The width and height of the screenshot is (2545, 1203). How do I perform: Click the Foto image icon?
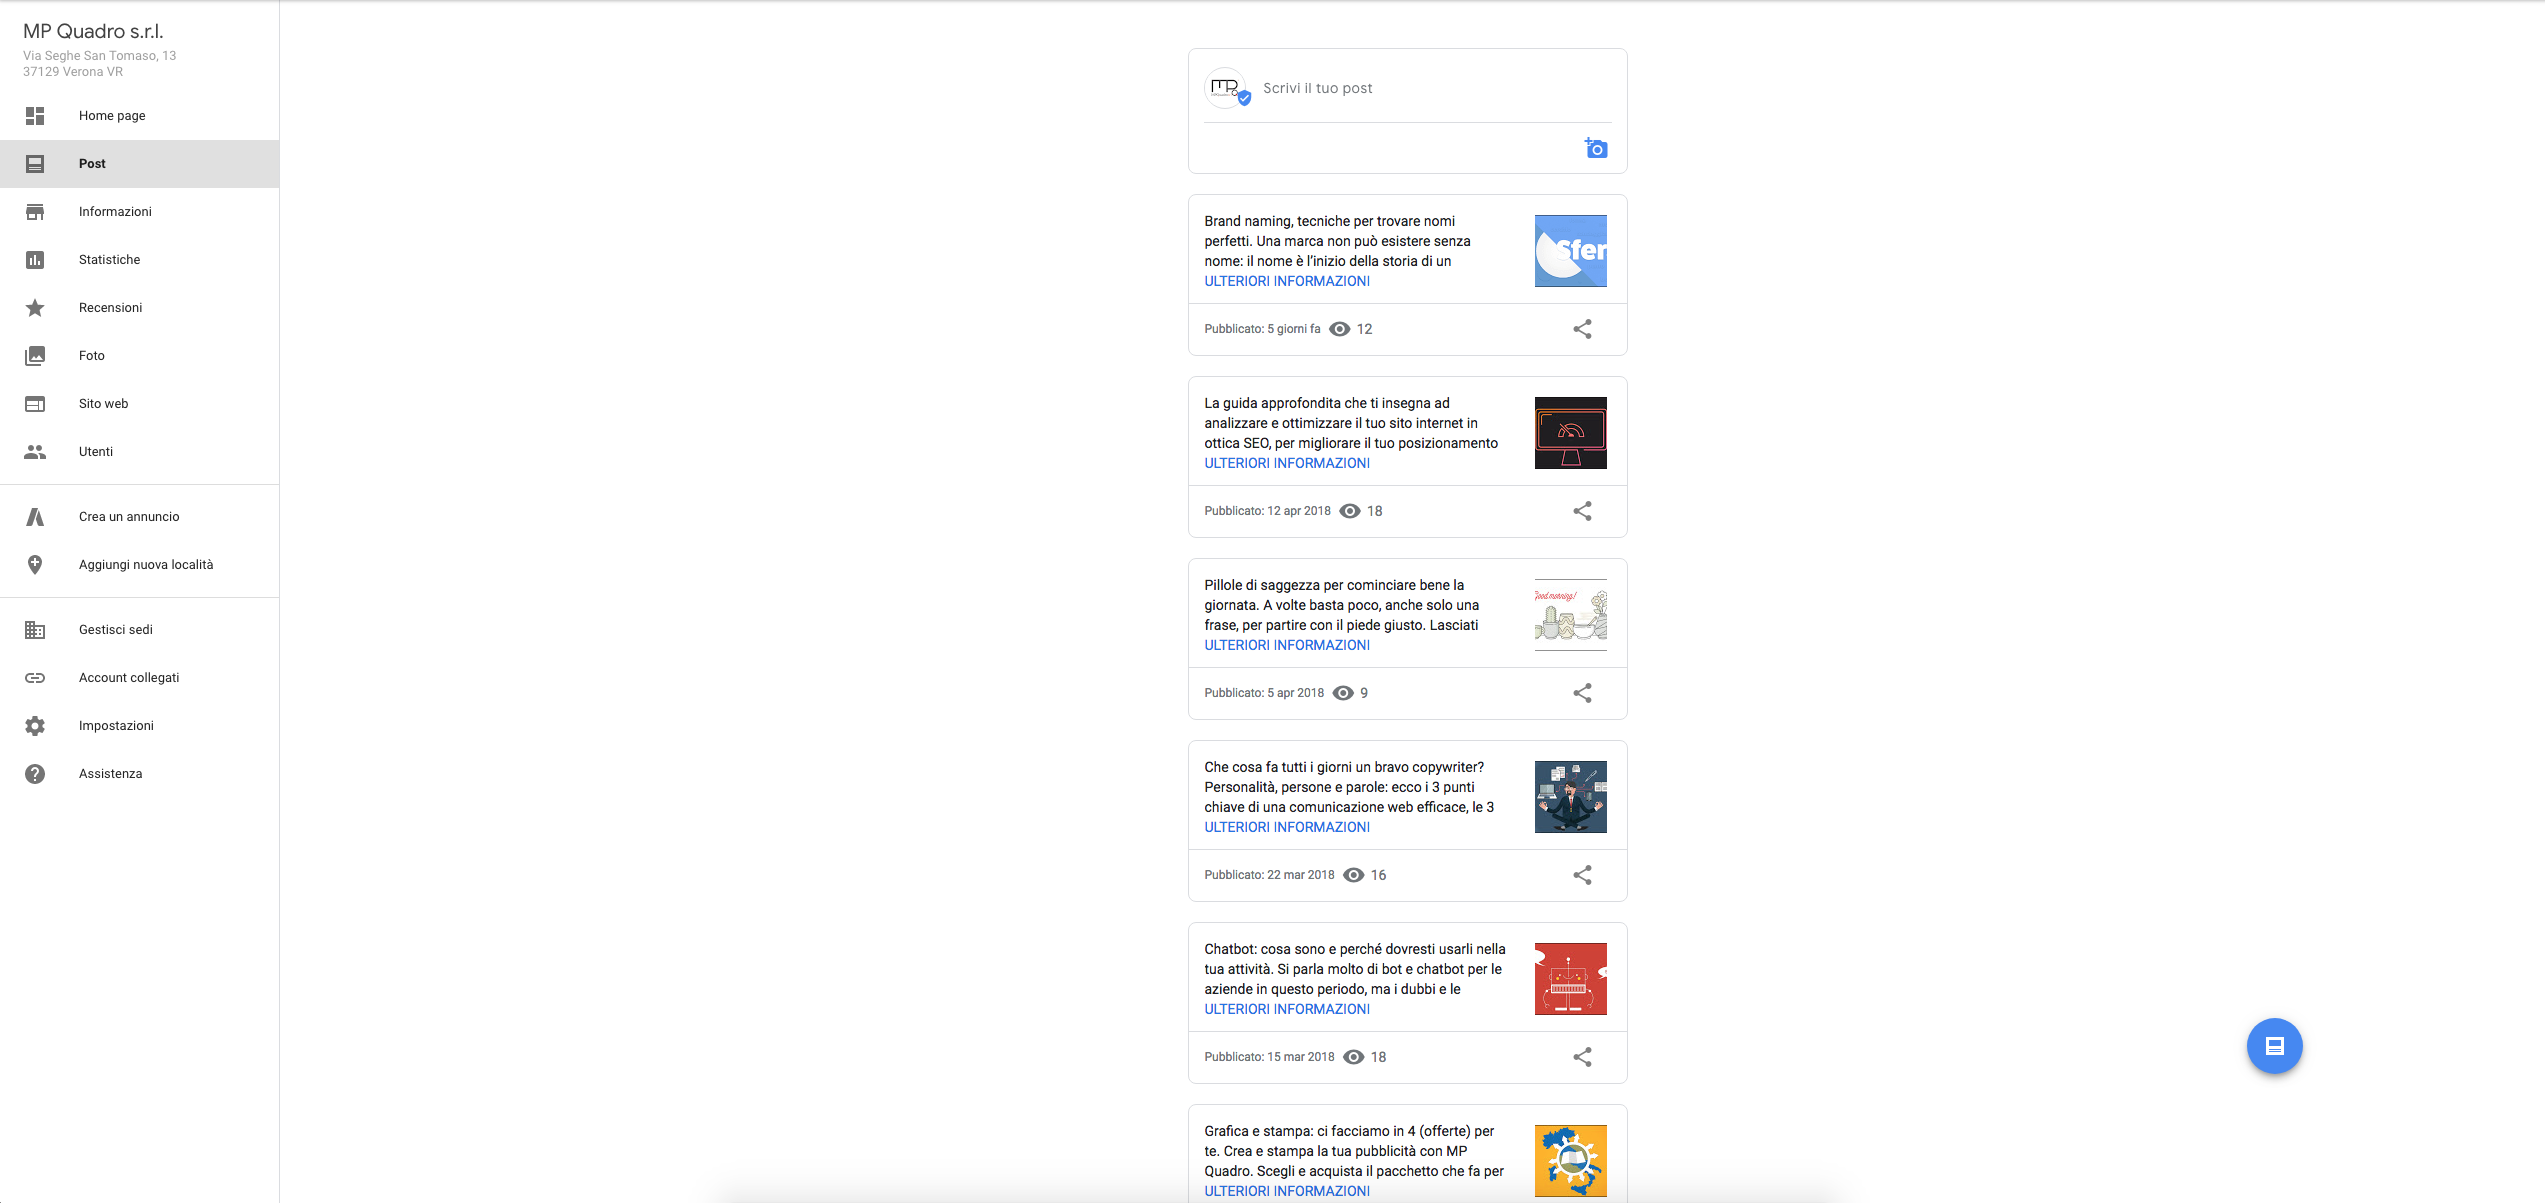[35, 356]
